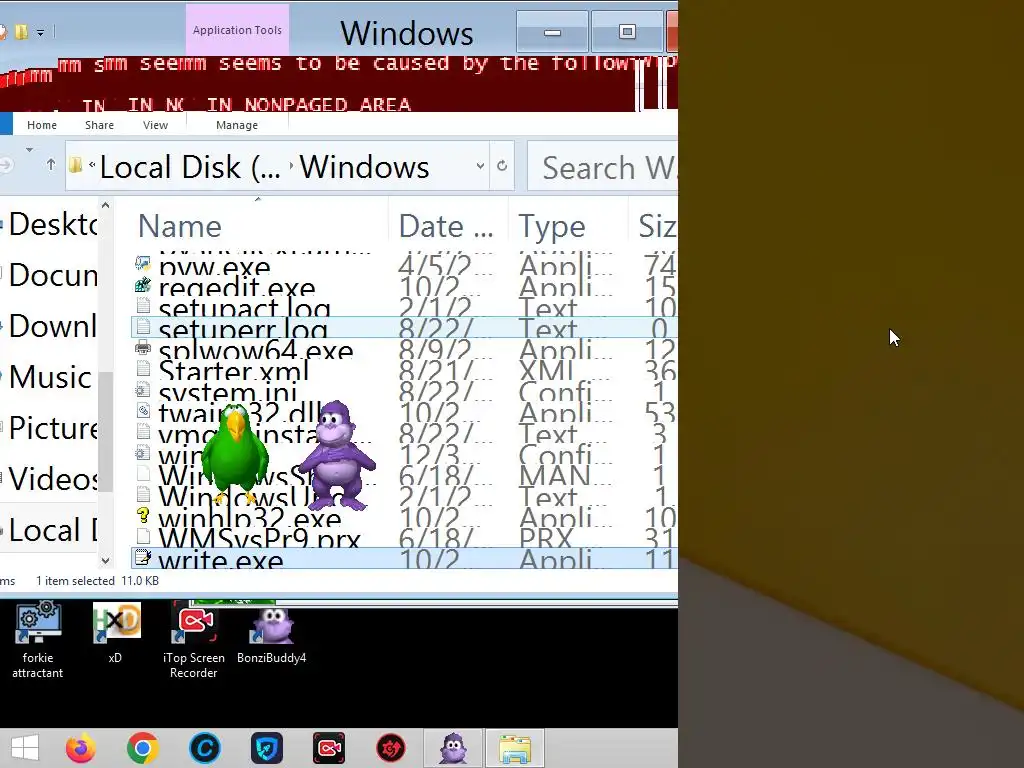
Task: Click the Windows breadcrumb segment
Action: pyautogui.click(x=364, y=167)
